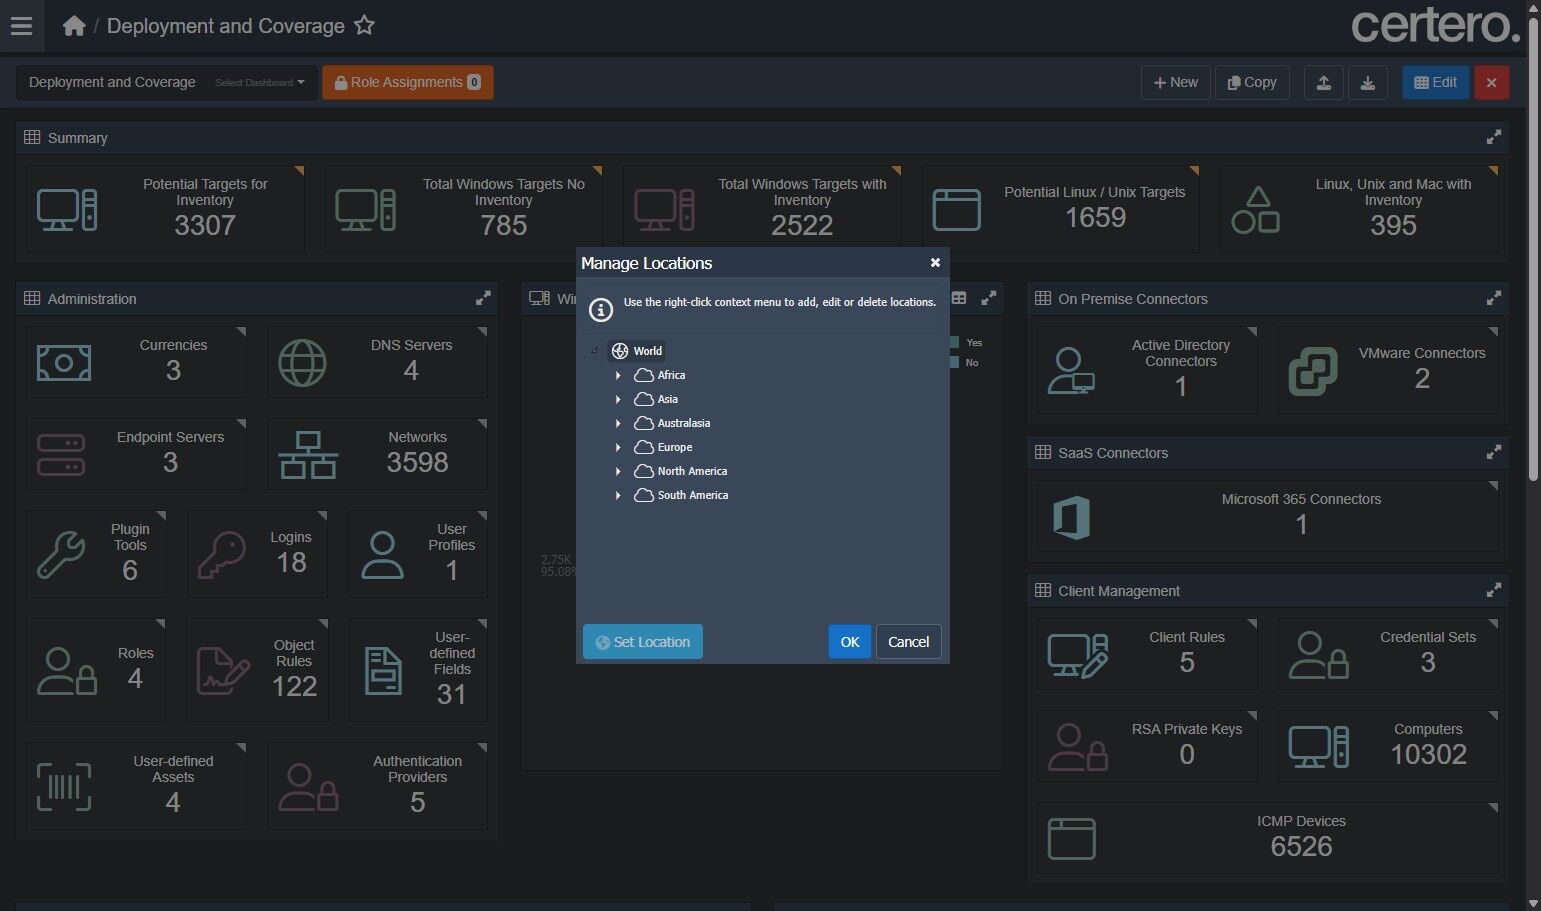Expand the Australasia location node
This screenshot has width=1541, height=911.
[x=618, y=423]
